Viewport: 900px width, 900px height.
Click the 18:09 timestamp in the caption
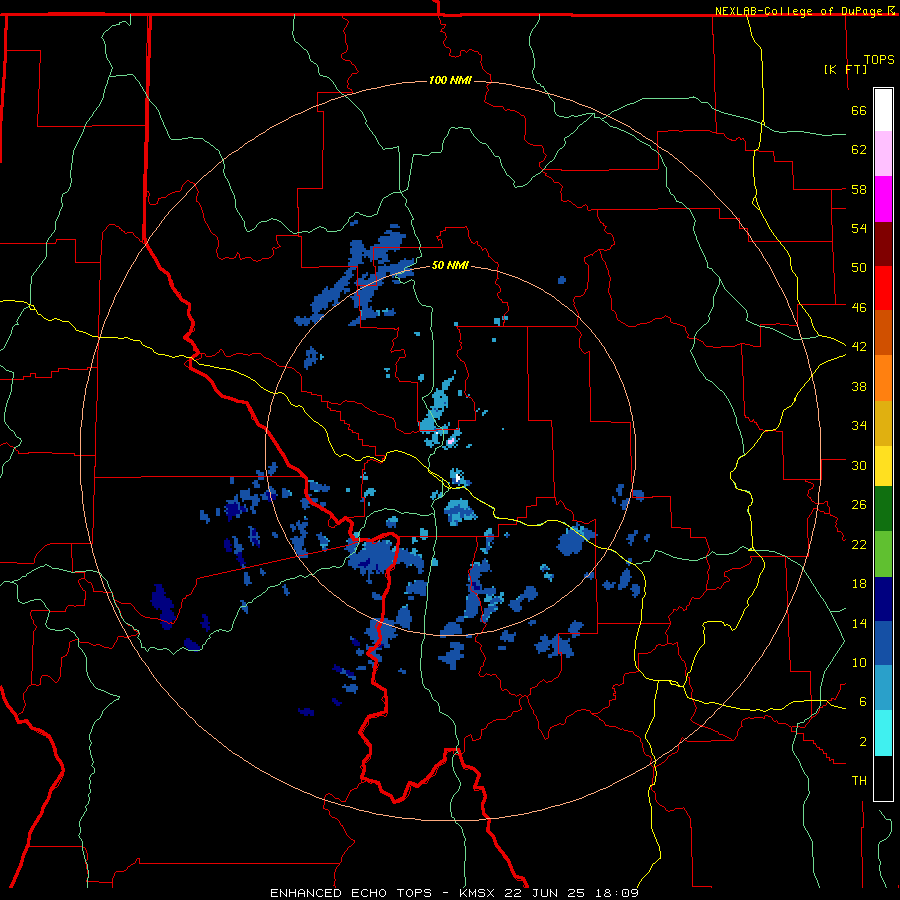coord(617,893)
